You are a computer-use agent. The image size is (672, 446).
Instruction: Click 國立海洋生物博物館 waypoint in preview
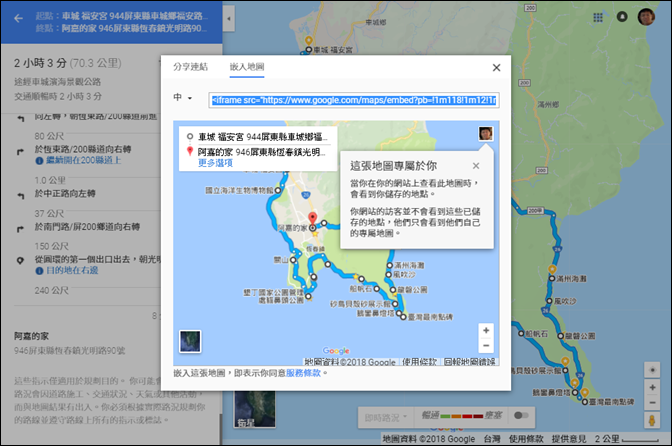(278, 190)
